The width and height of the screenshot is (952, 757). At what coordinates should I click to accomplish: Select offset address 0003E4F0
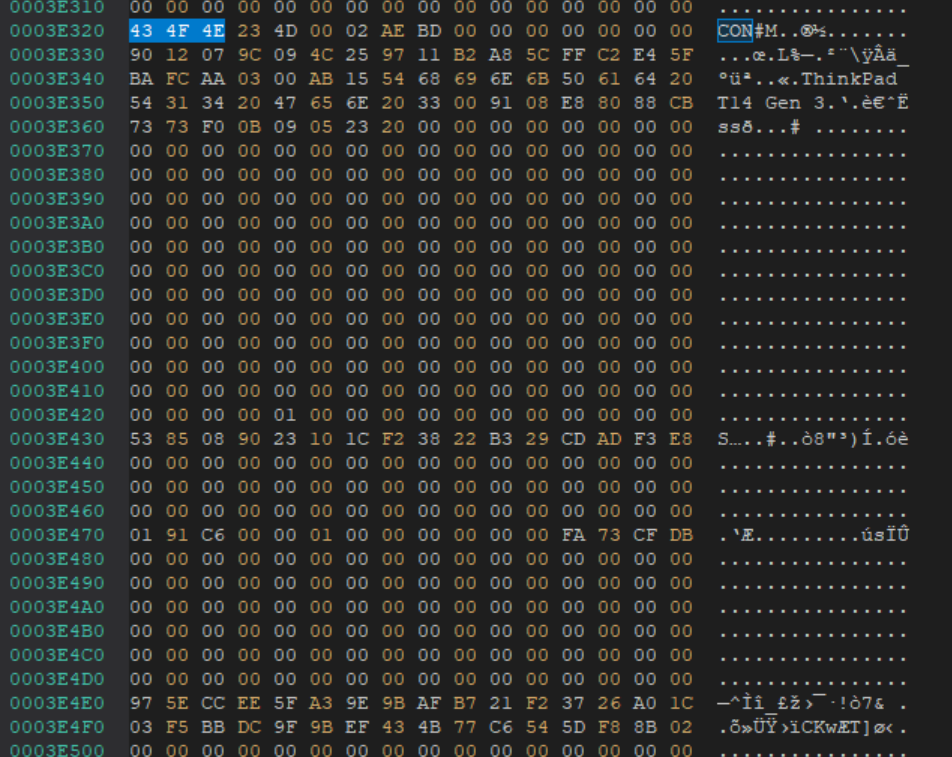pyautogui.click(x=57, y=727)
